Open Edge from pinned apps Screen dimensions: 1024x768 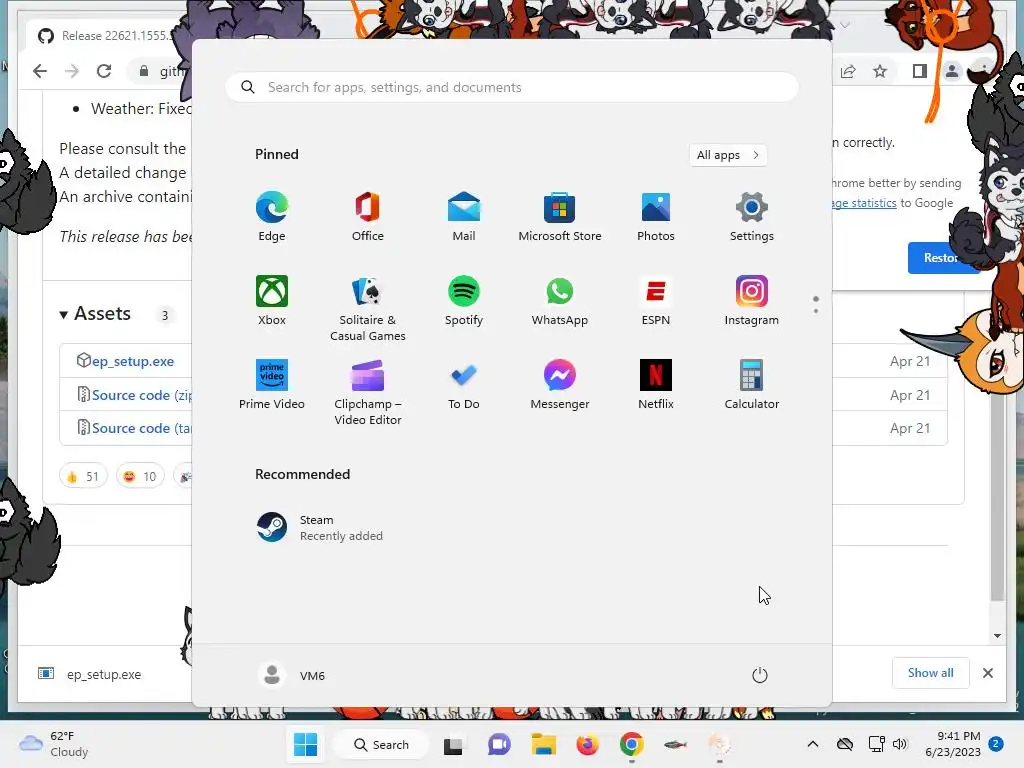click(272, 217)
